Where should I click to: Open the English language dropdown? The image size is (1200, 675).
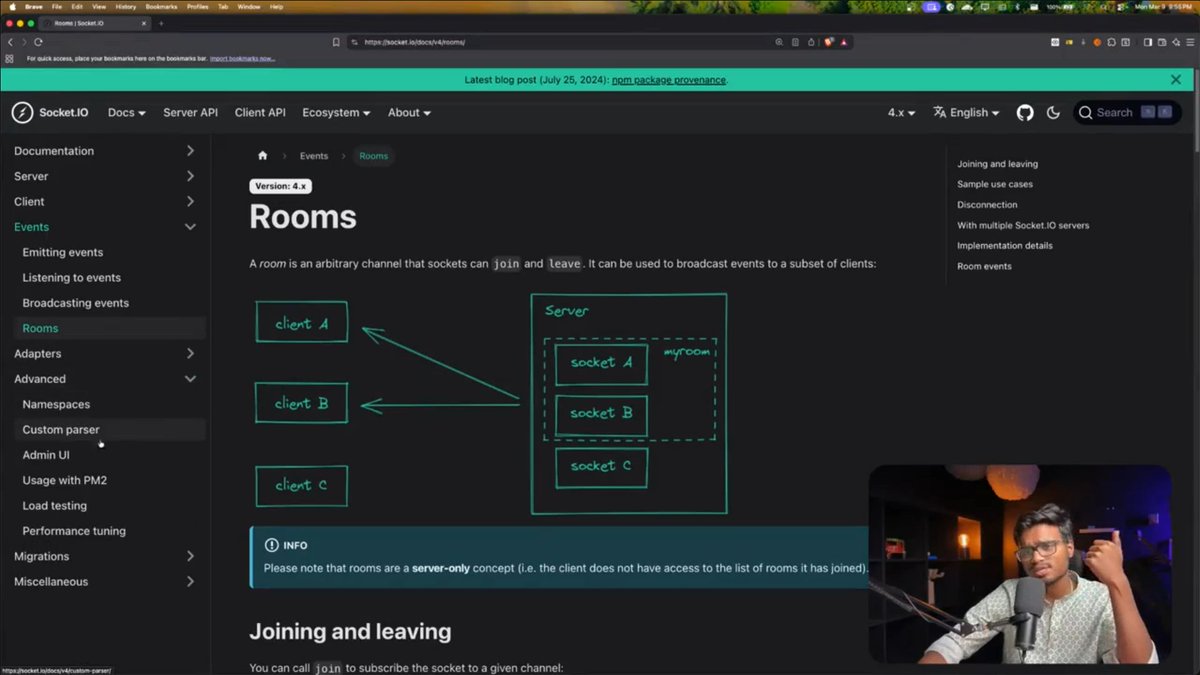966,113
